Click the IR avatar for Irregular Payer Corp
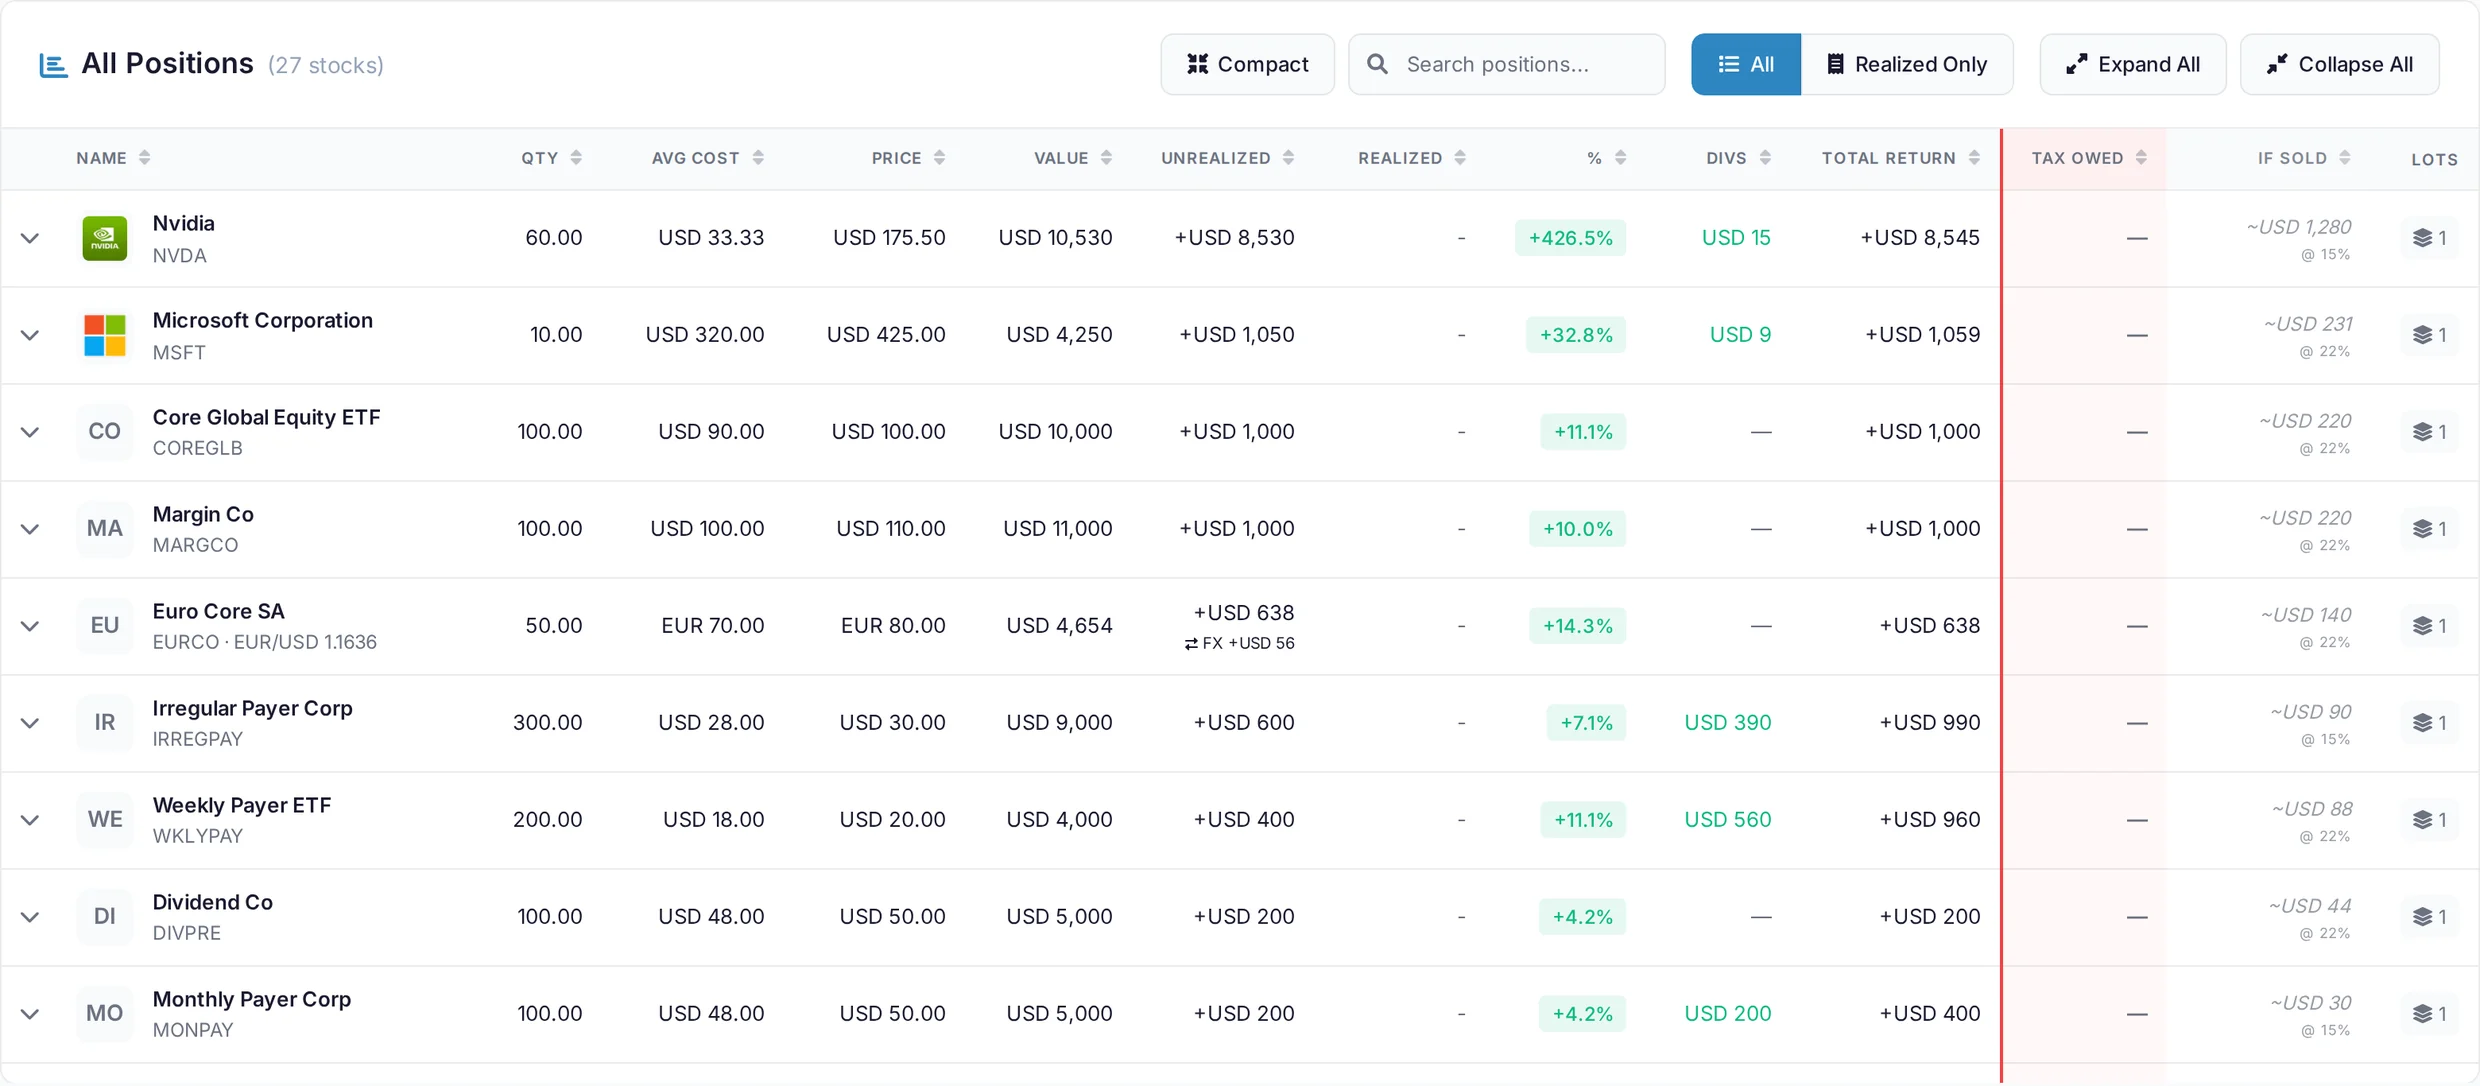Viewport: 2480px width, 1086px height. coord(105,723)
